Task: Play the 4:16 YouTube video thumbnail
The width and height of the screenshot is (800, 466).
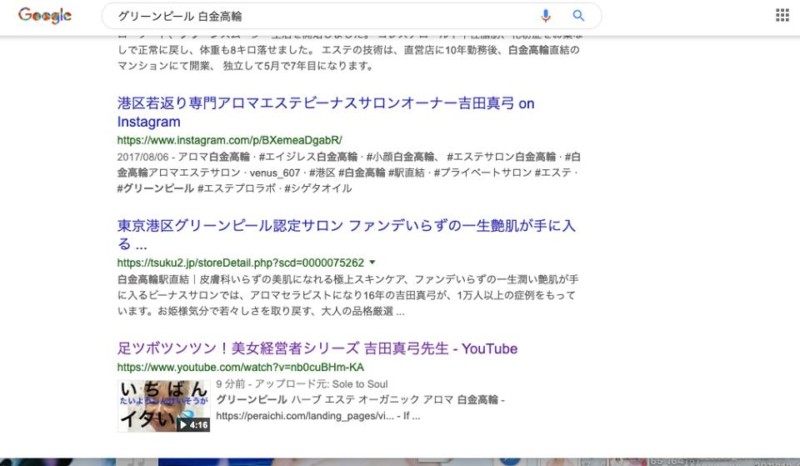Action: [x=164, y=406]
